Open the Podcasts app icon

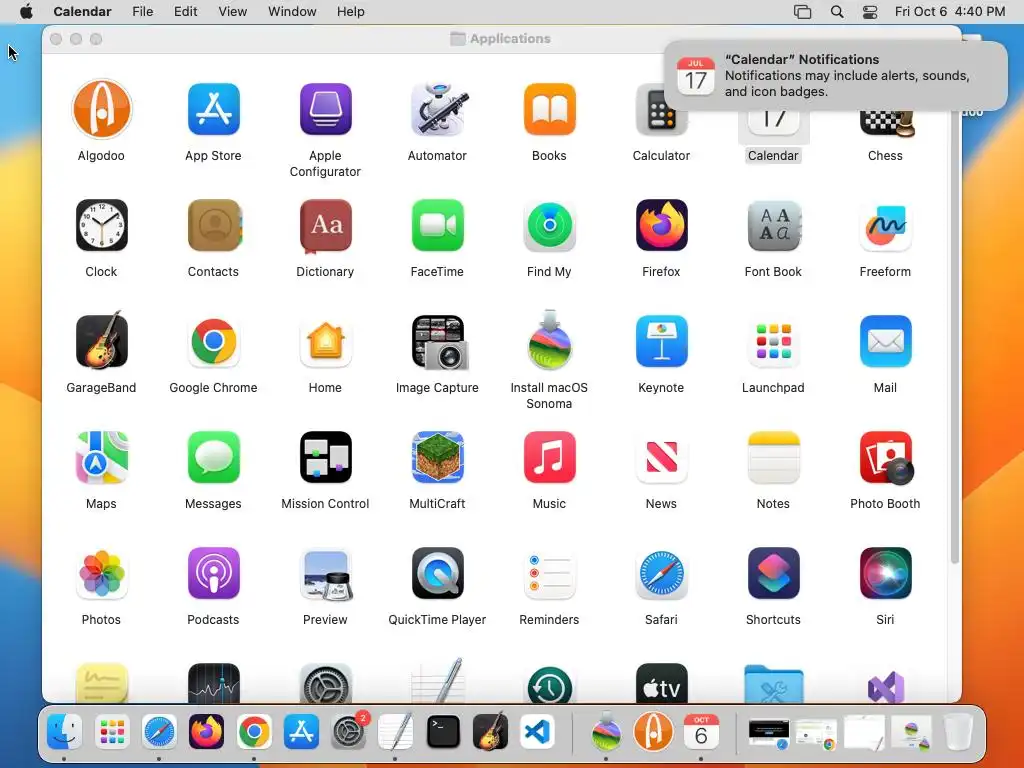pos(214,573)
